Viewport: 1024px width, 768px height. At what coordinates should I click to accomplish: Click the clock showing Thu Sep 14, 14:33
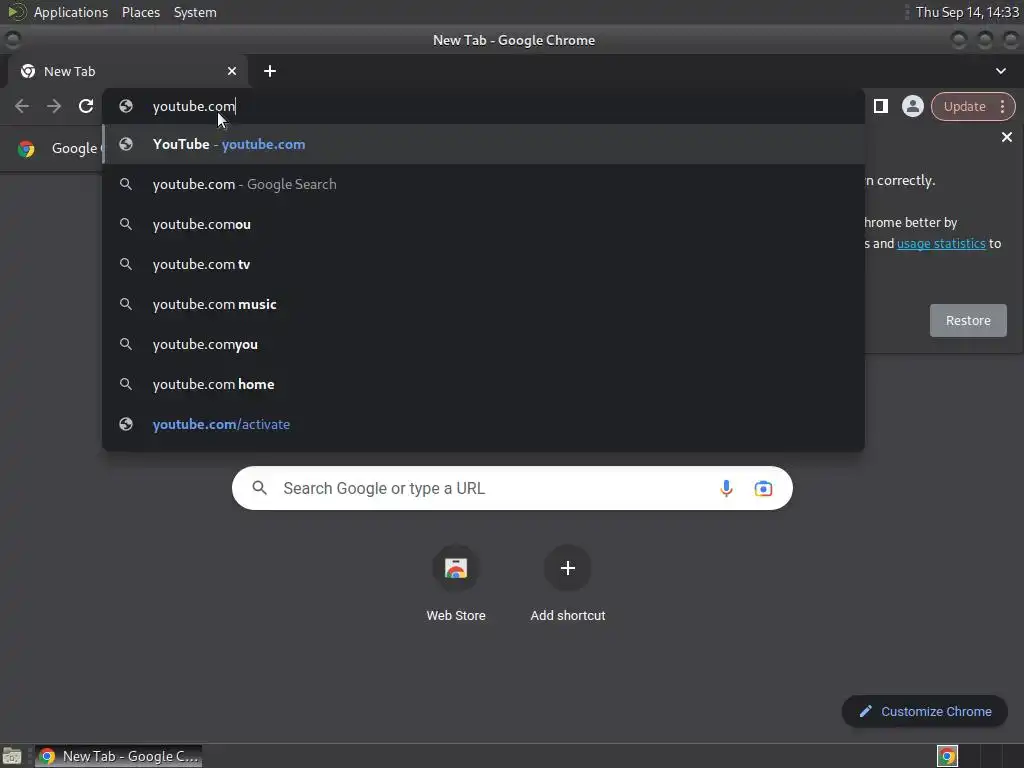point(967,12)
